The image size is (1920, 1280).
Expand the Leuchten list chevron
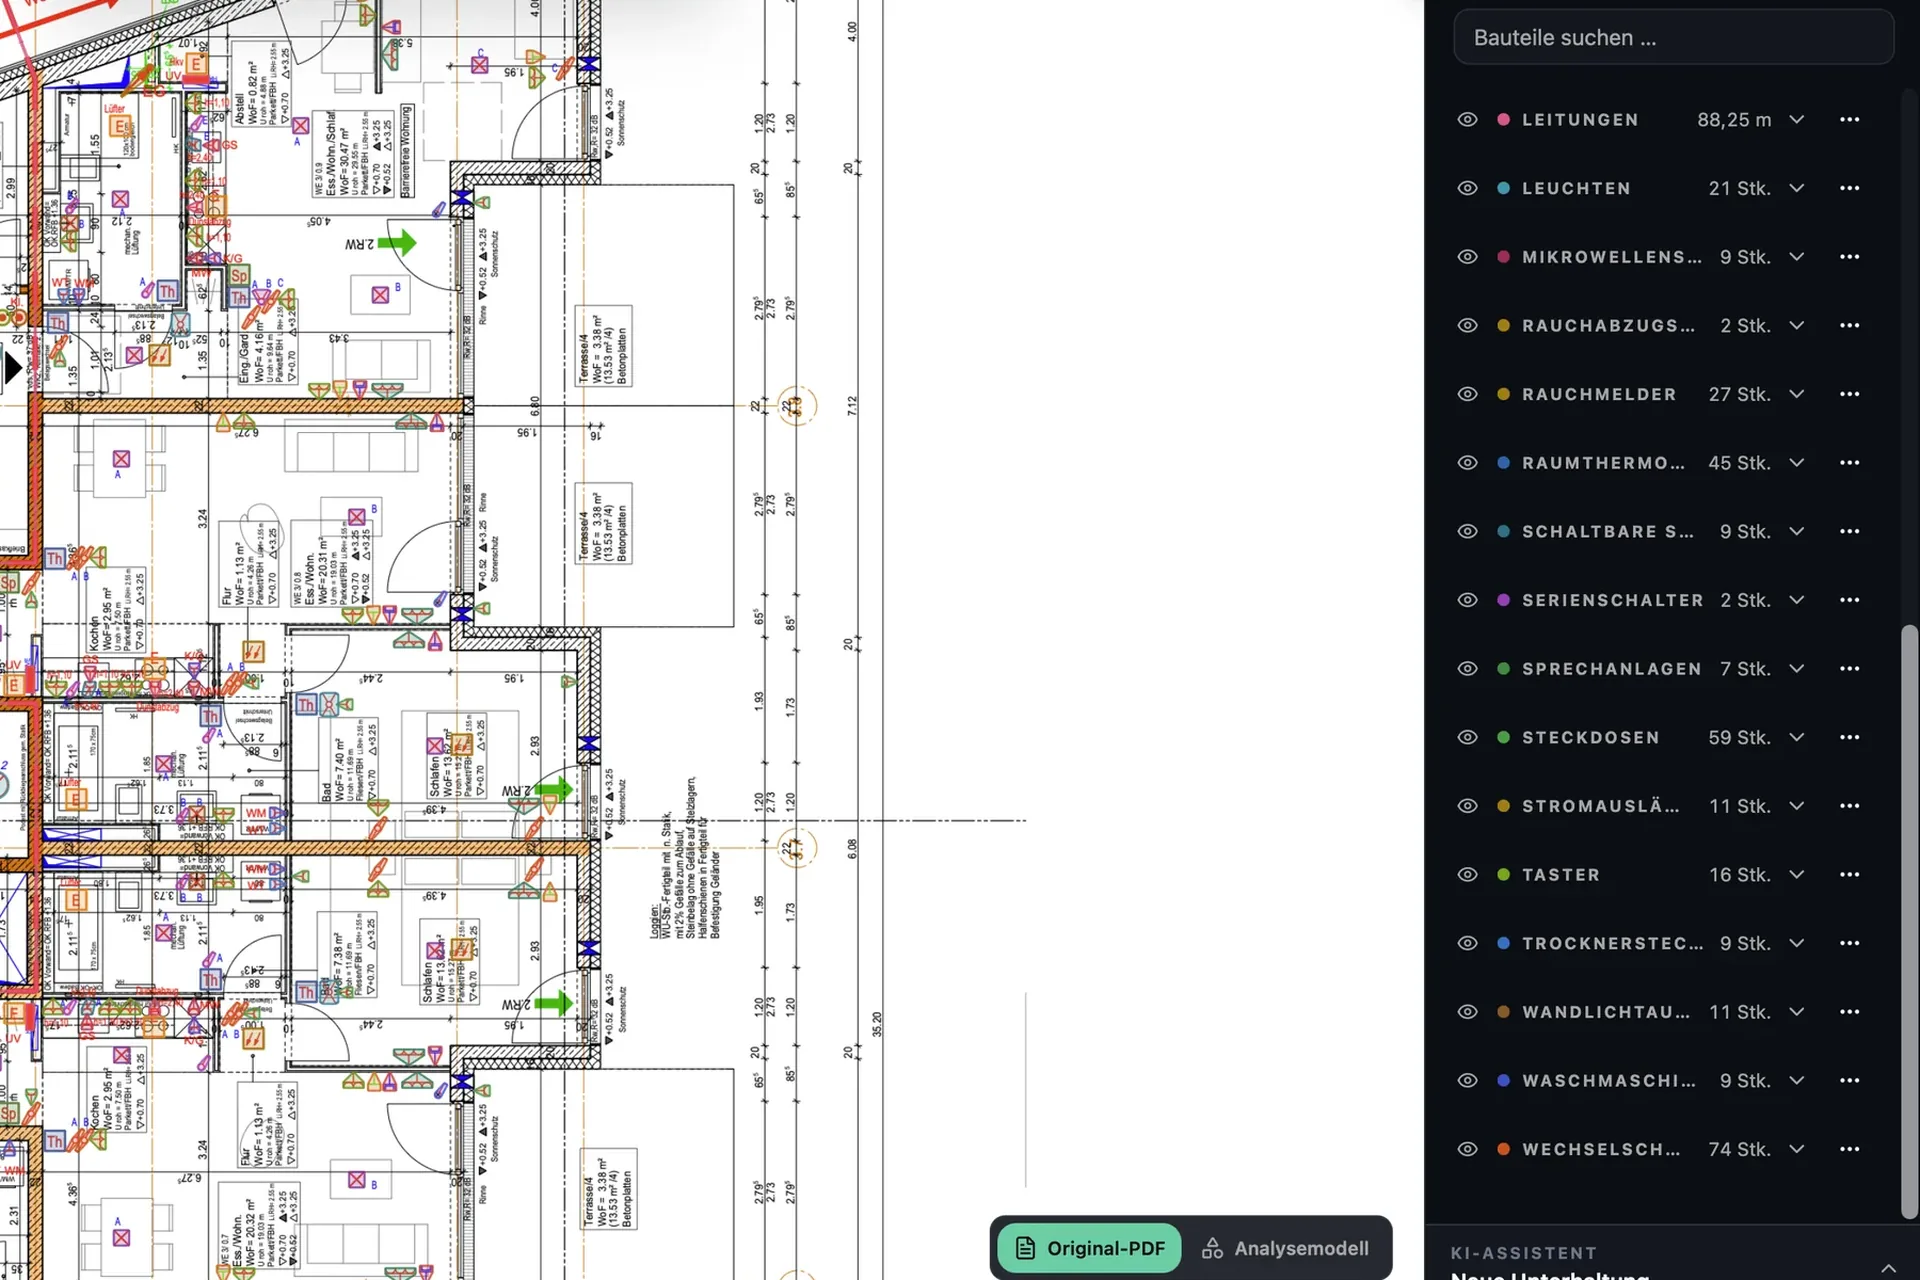coord(1797,188)
